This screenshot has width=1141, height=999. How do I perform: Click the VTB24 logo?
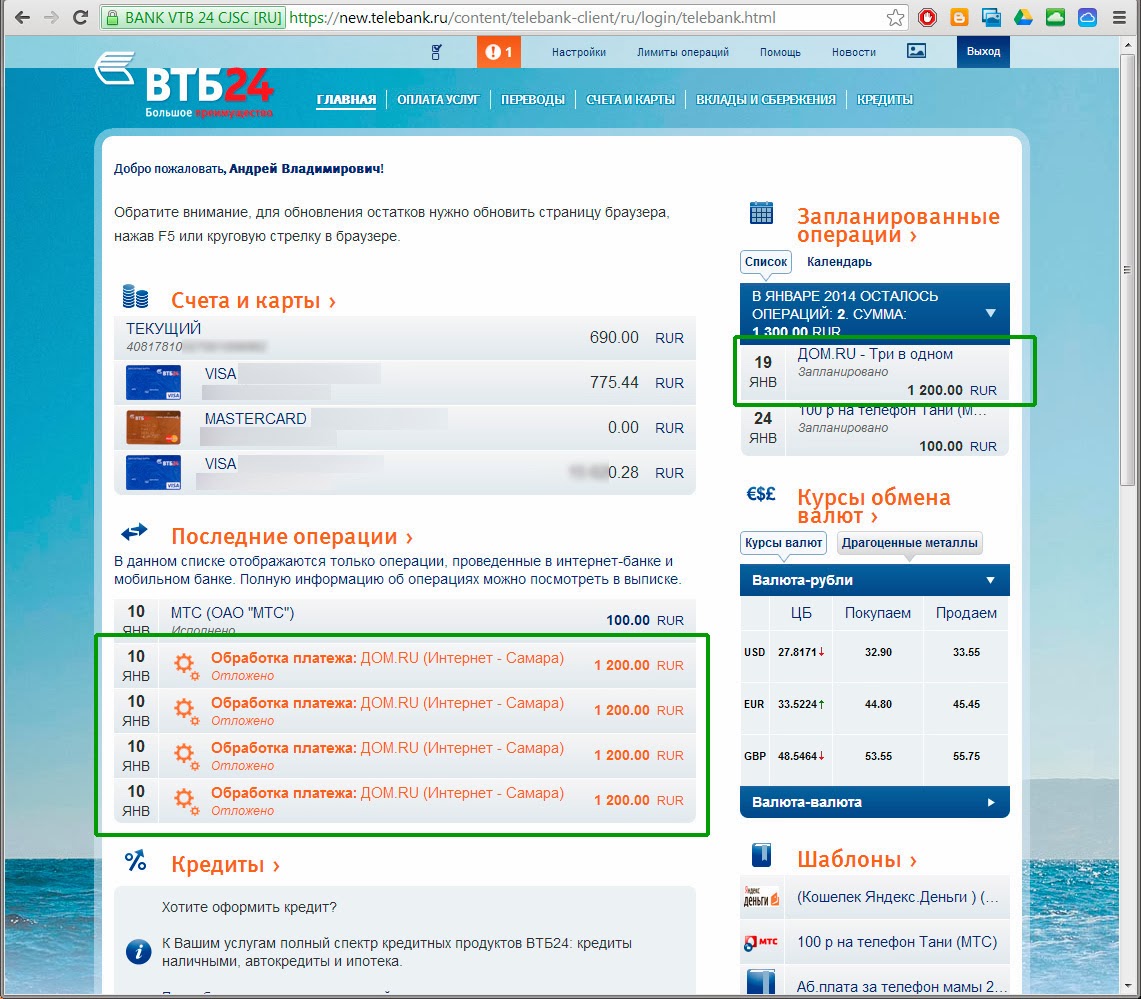coord(185,84)
